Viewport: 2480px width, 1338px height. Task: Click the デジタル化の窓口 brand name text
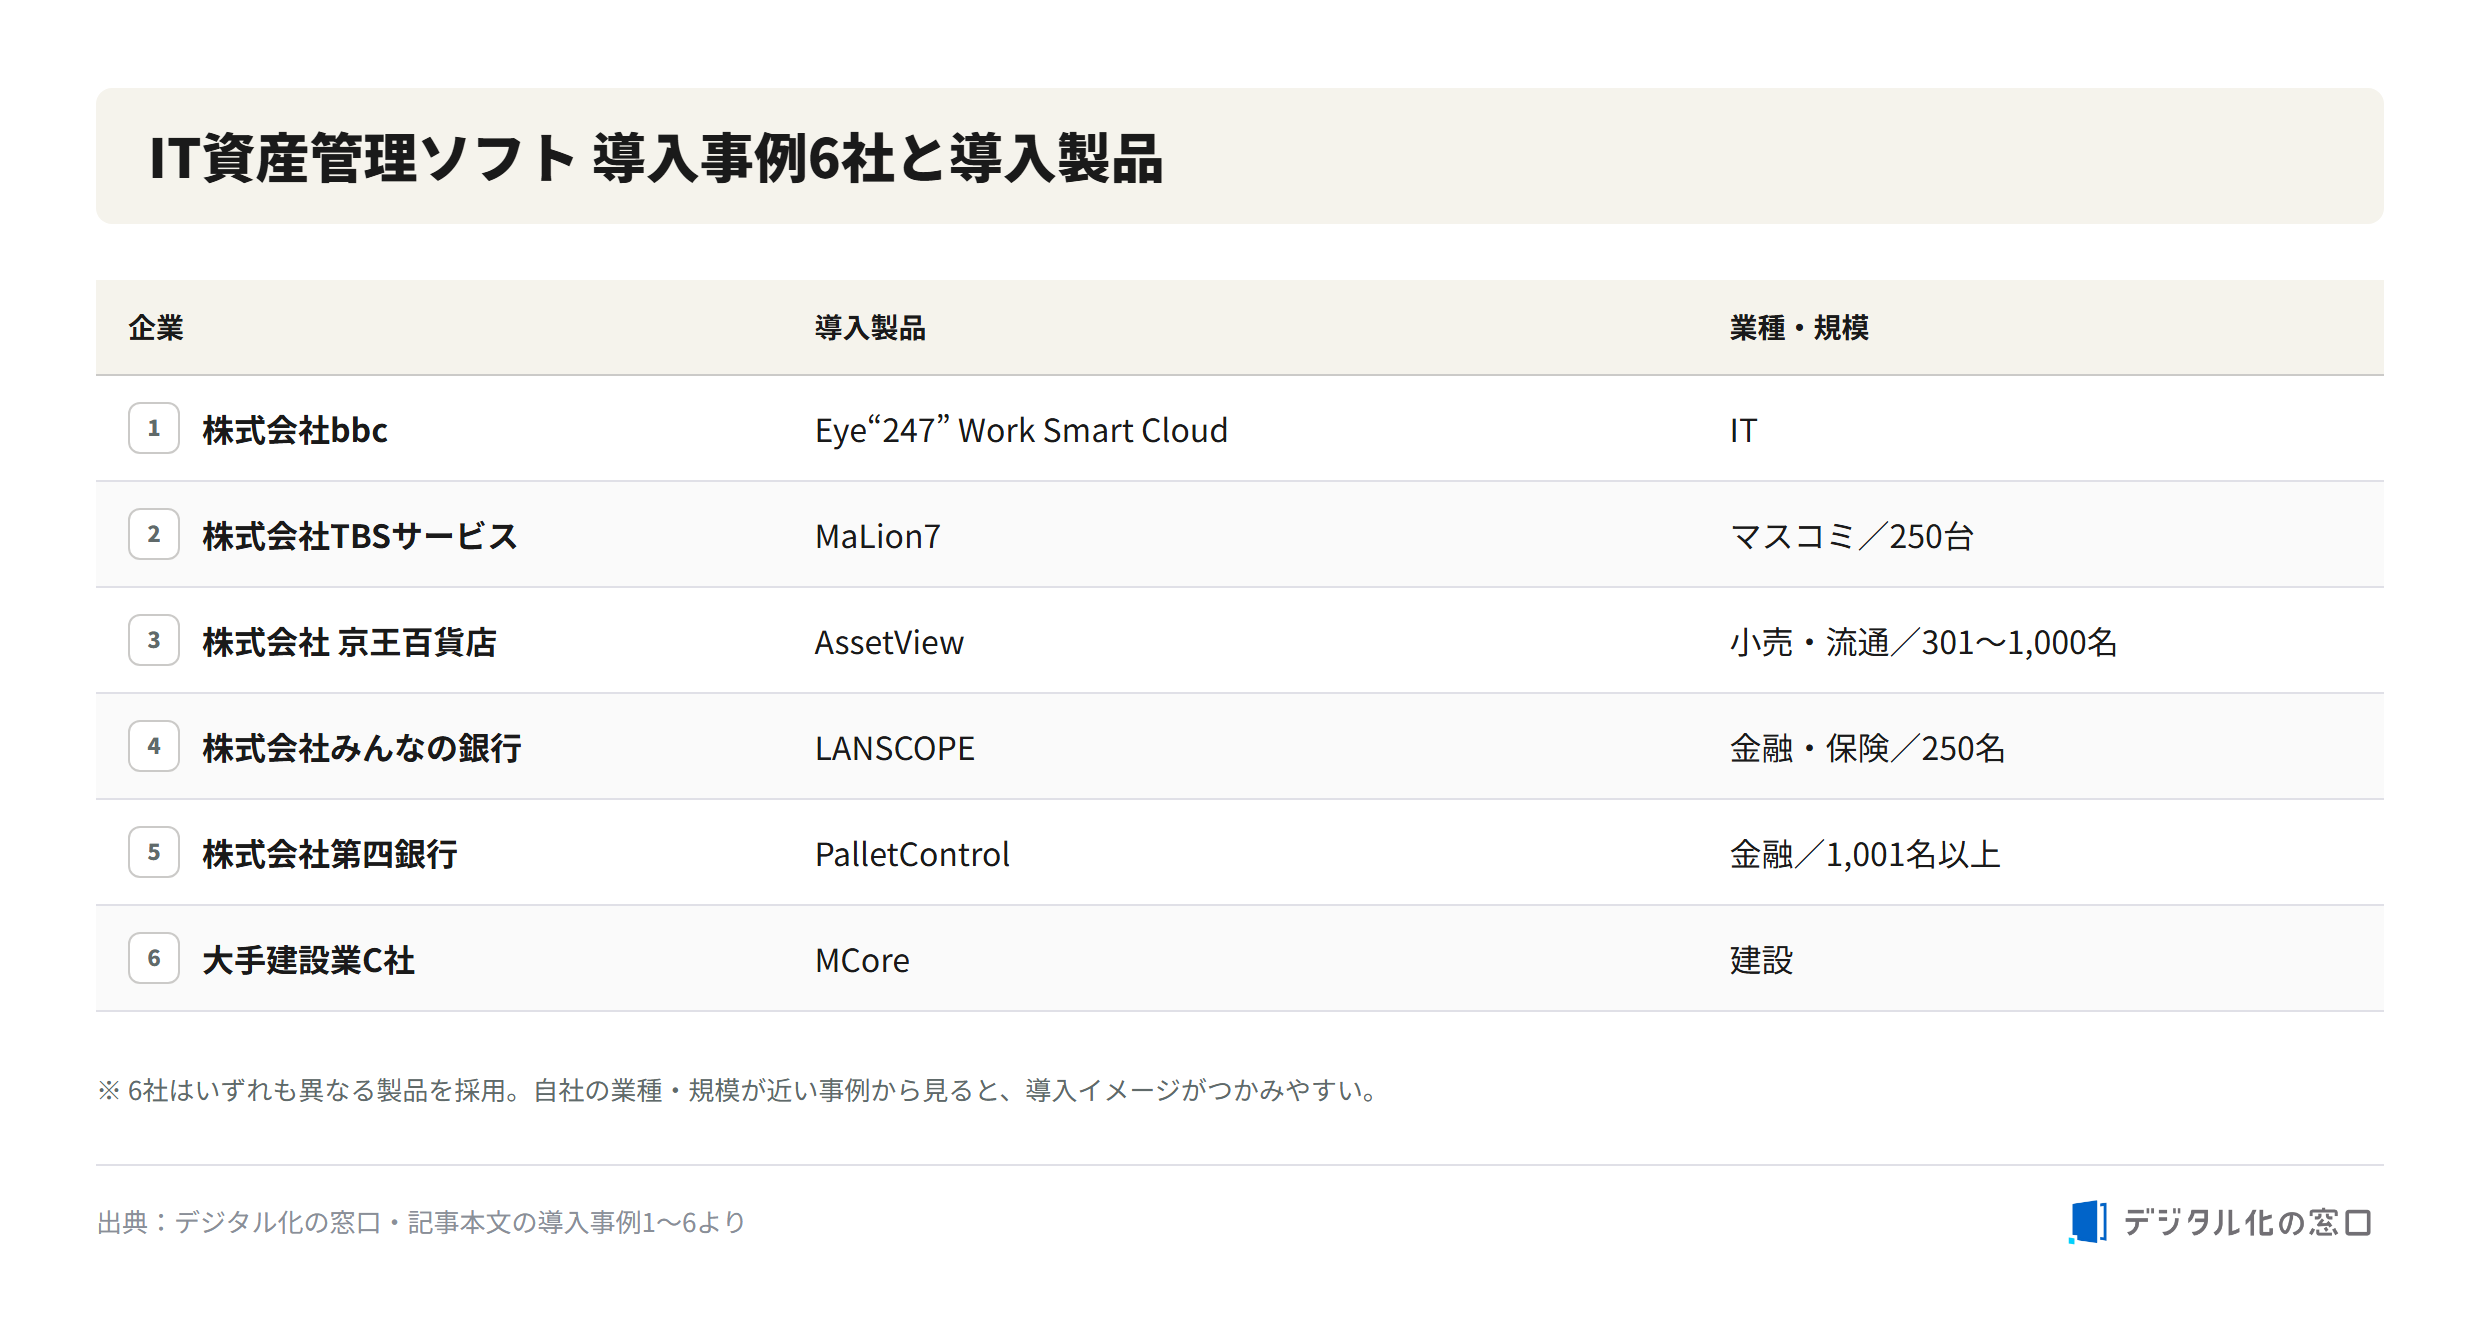coord(2247,1222)
